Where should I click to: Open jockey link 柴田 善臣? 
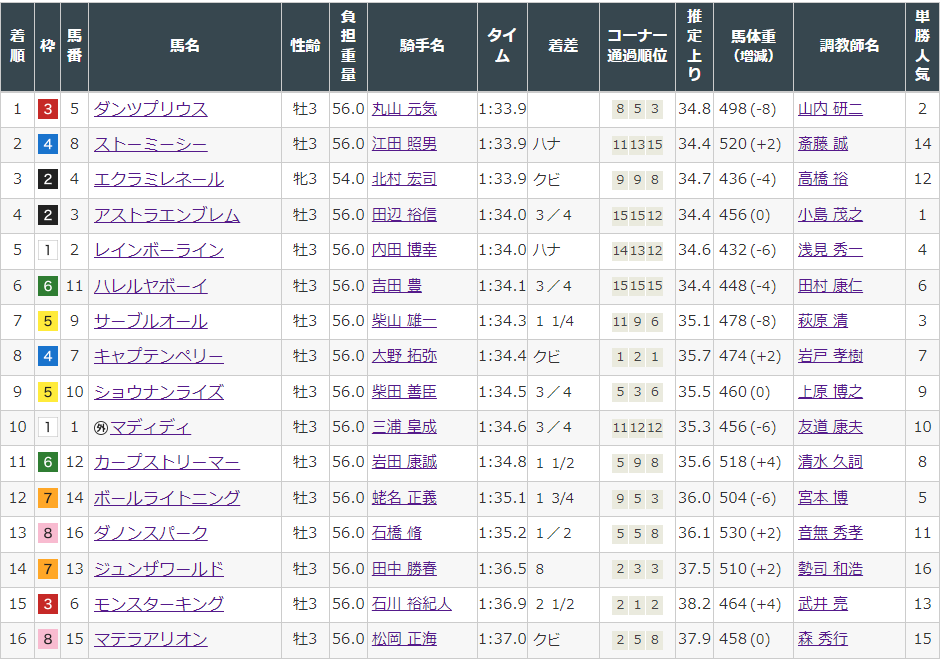click(404, 392)
